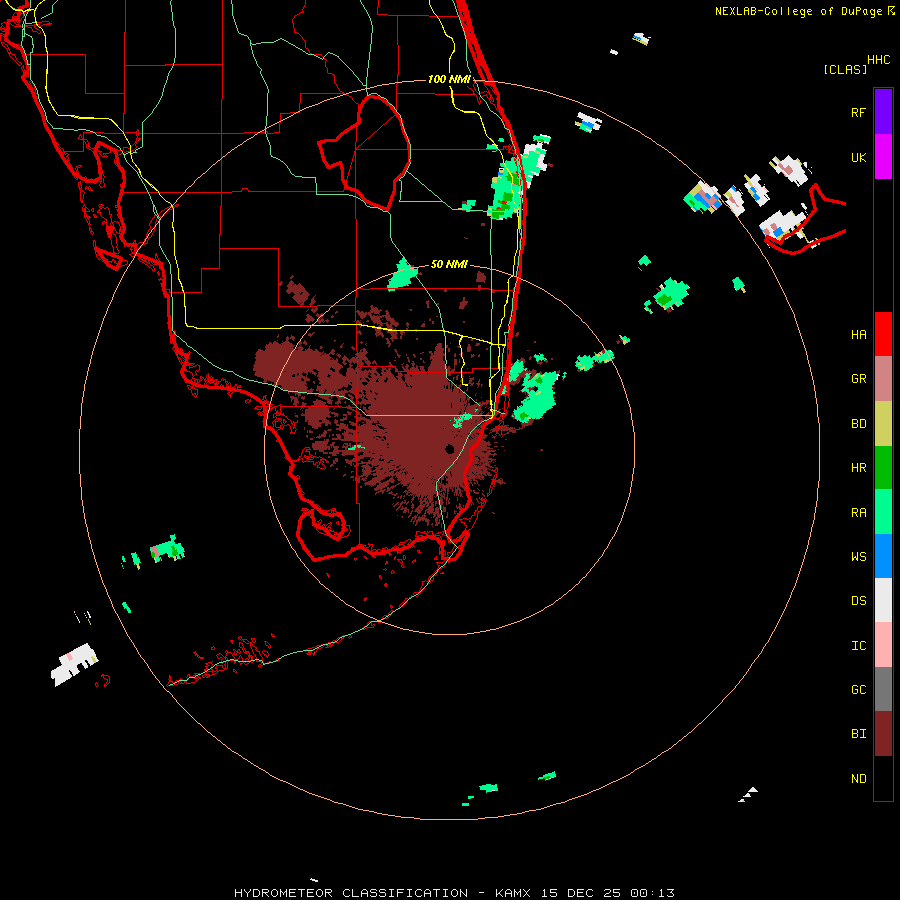The image size is (900, 900).
Task: Click the 'HR' legend label
Action: point(858,468)
